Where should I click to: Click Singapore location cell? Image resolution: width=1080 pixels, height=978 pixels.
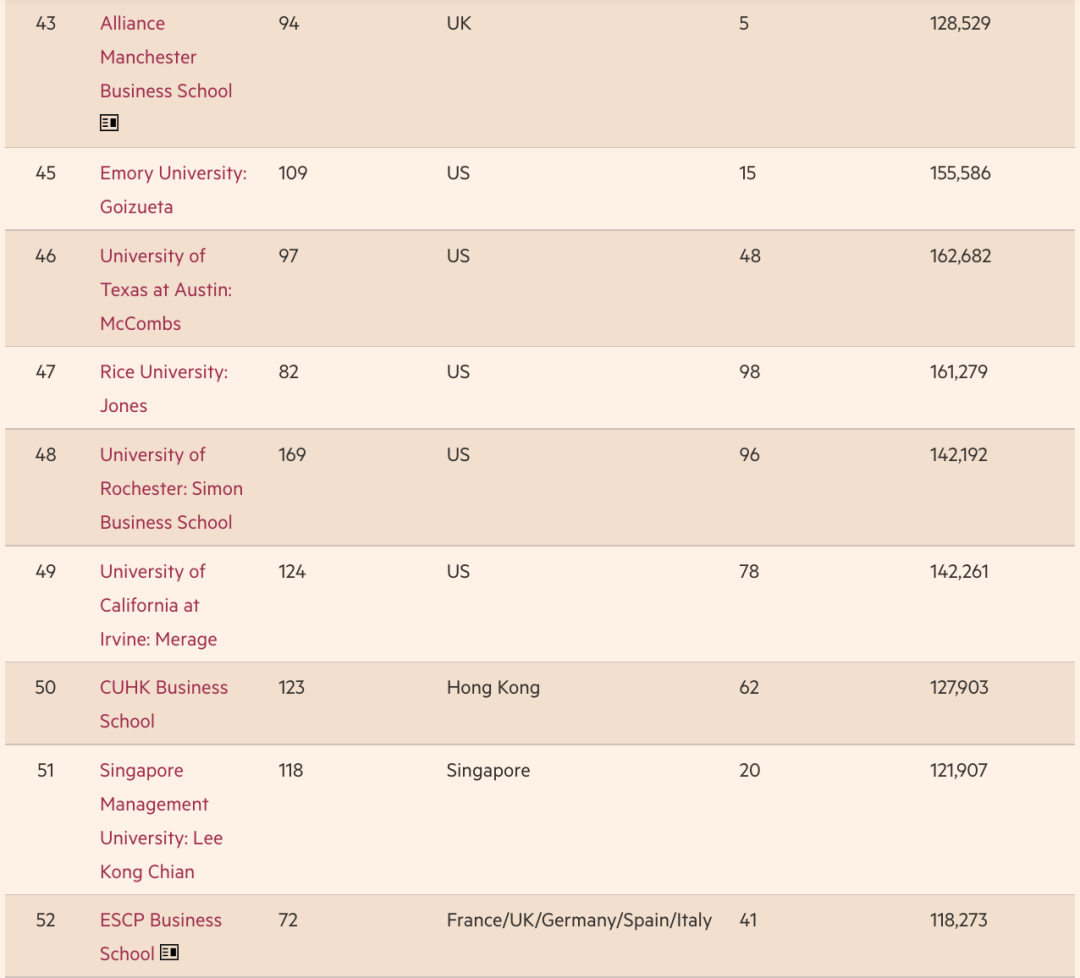tap(488, 770)
